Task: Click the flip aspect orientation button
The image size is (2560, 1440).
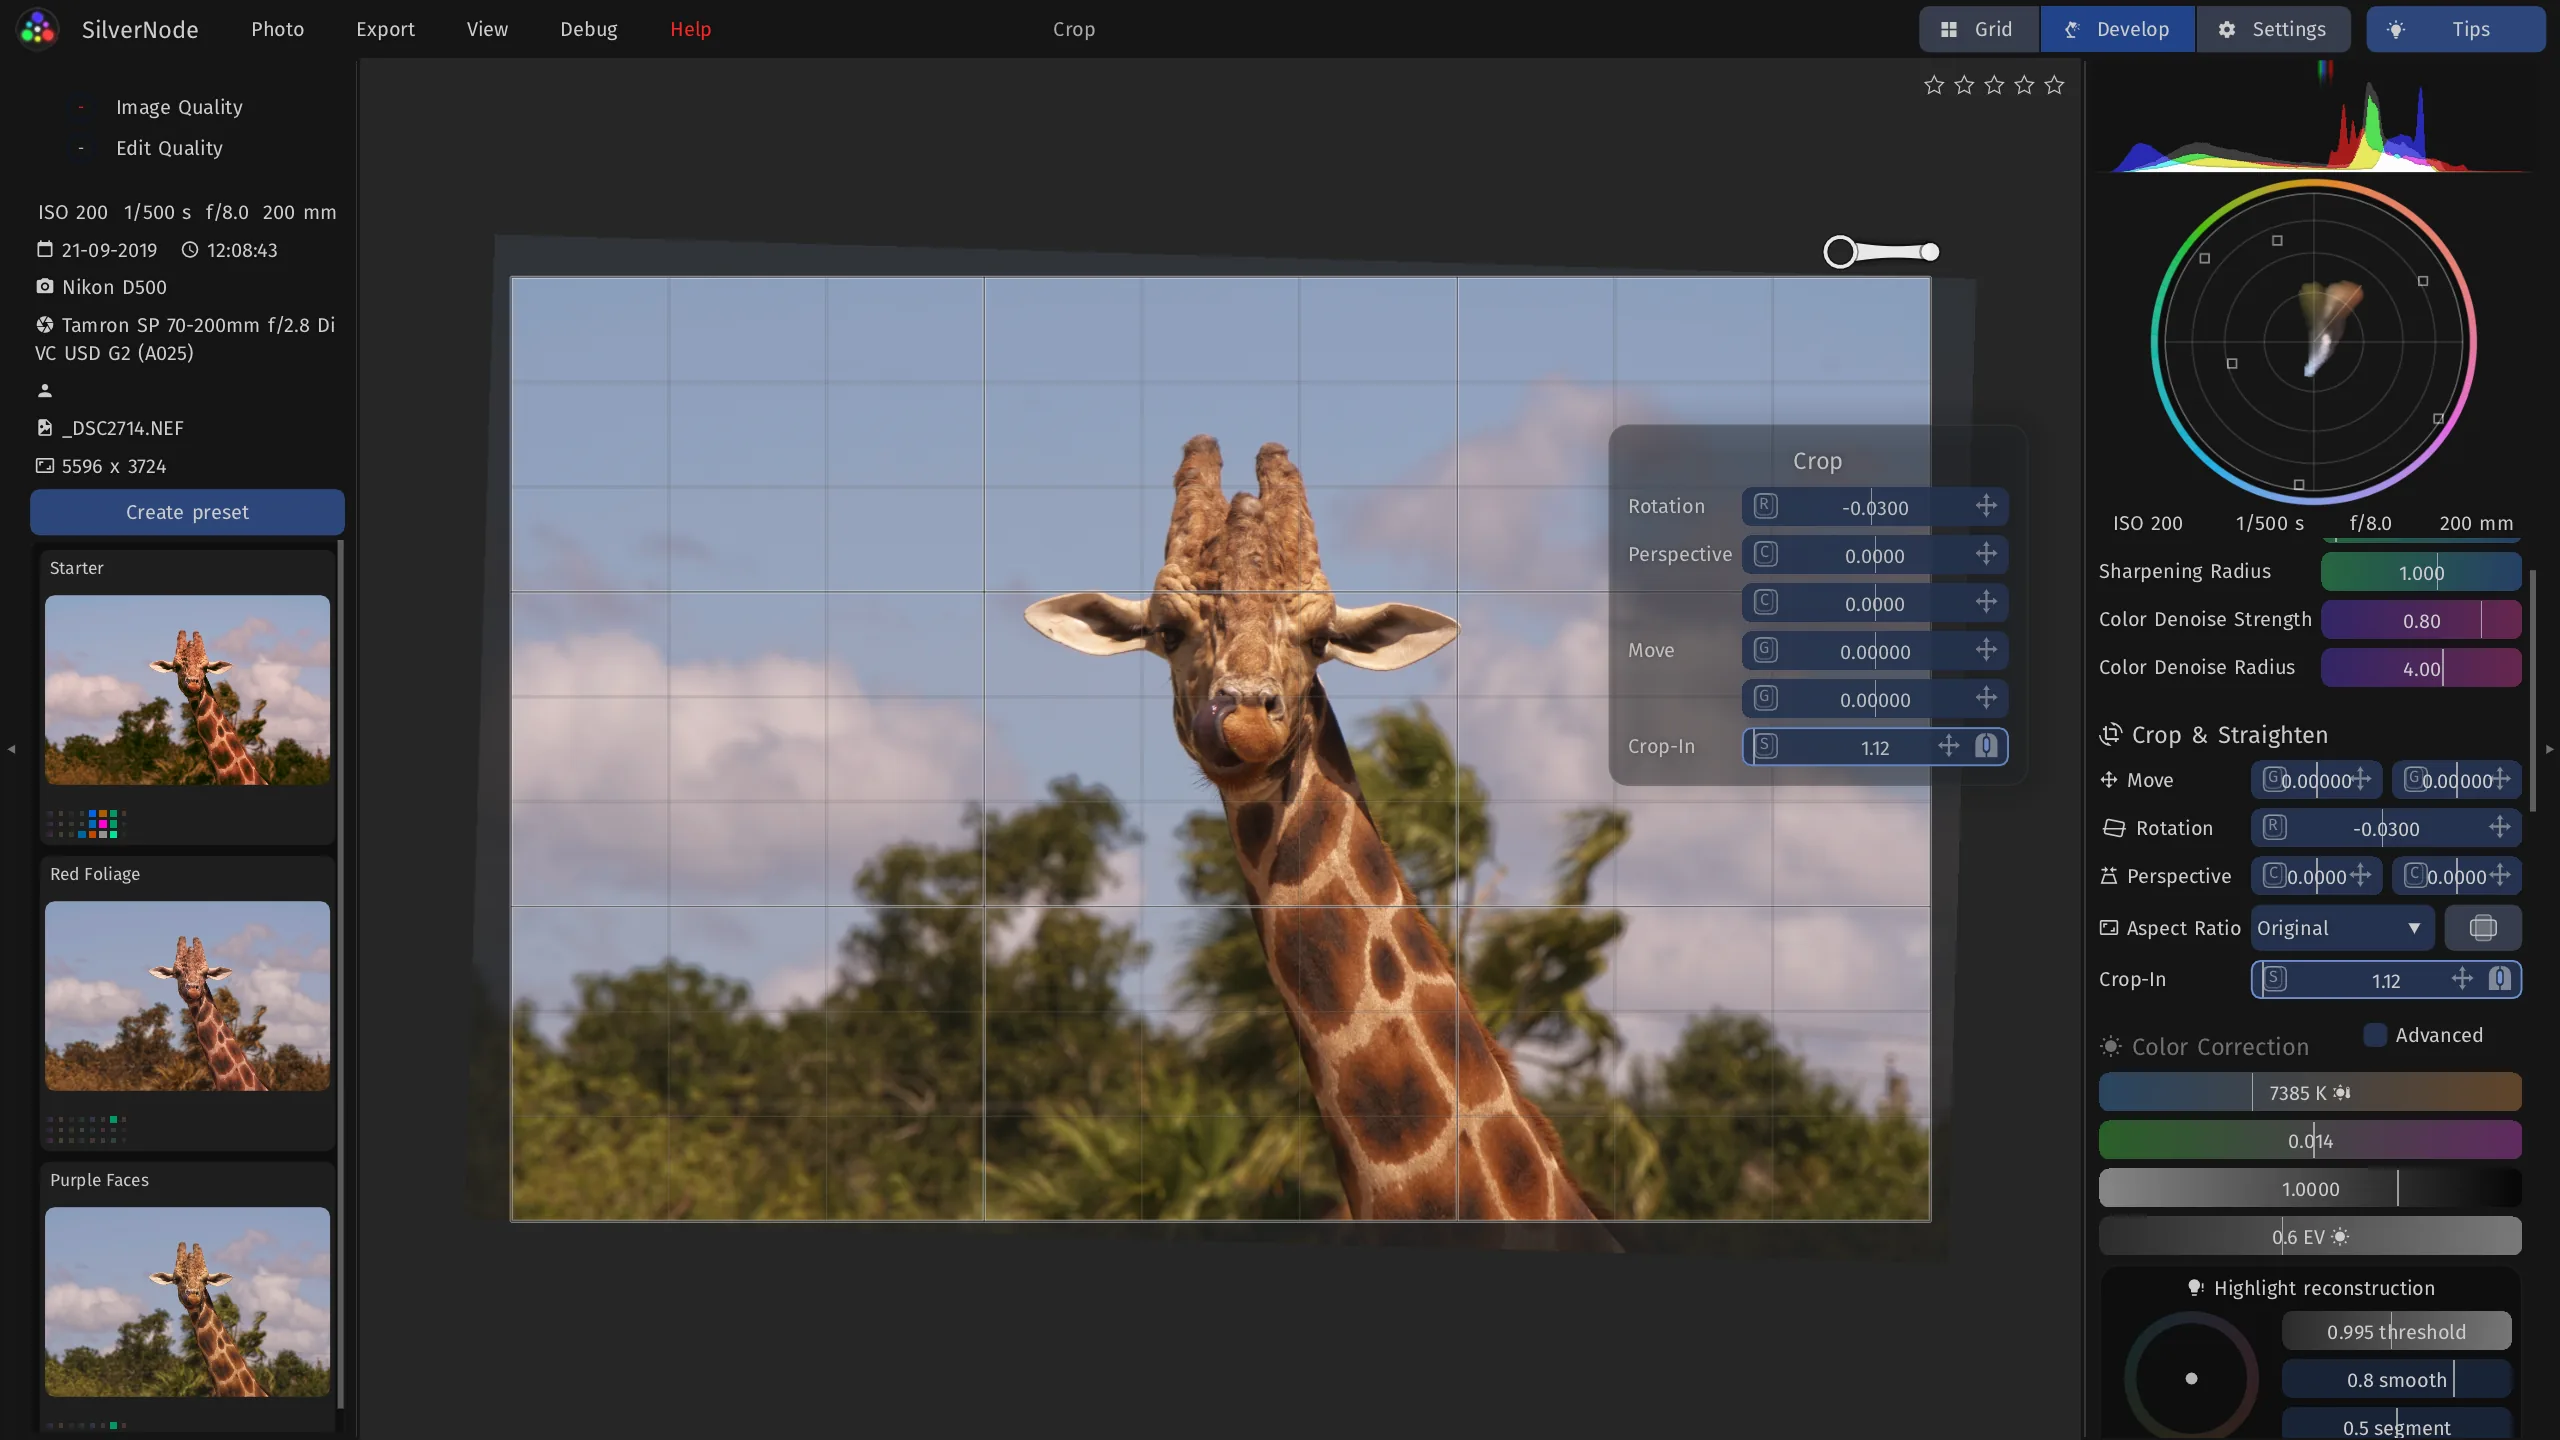Action: coord(2483,928)
